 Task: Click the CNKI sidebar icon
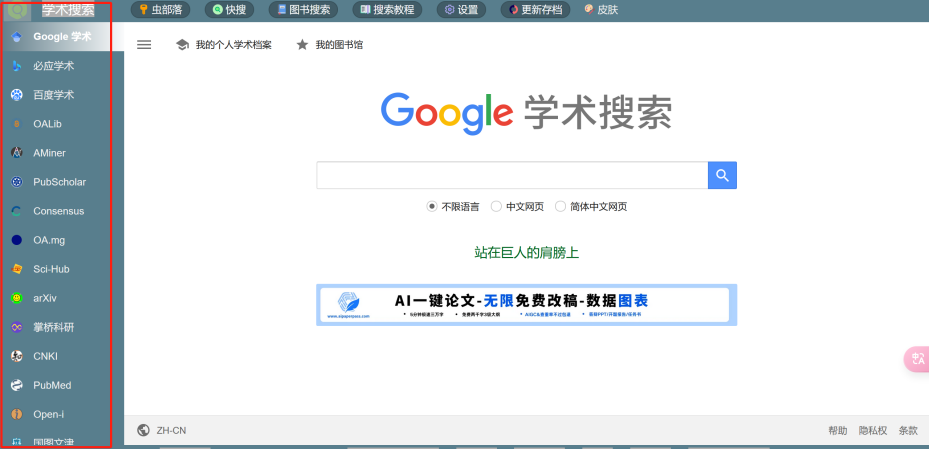tap(17, 356)
